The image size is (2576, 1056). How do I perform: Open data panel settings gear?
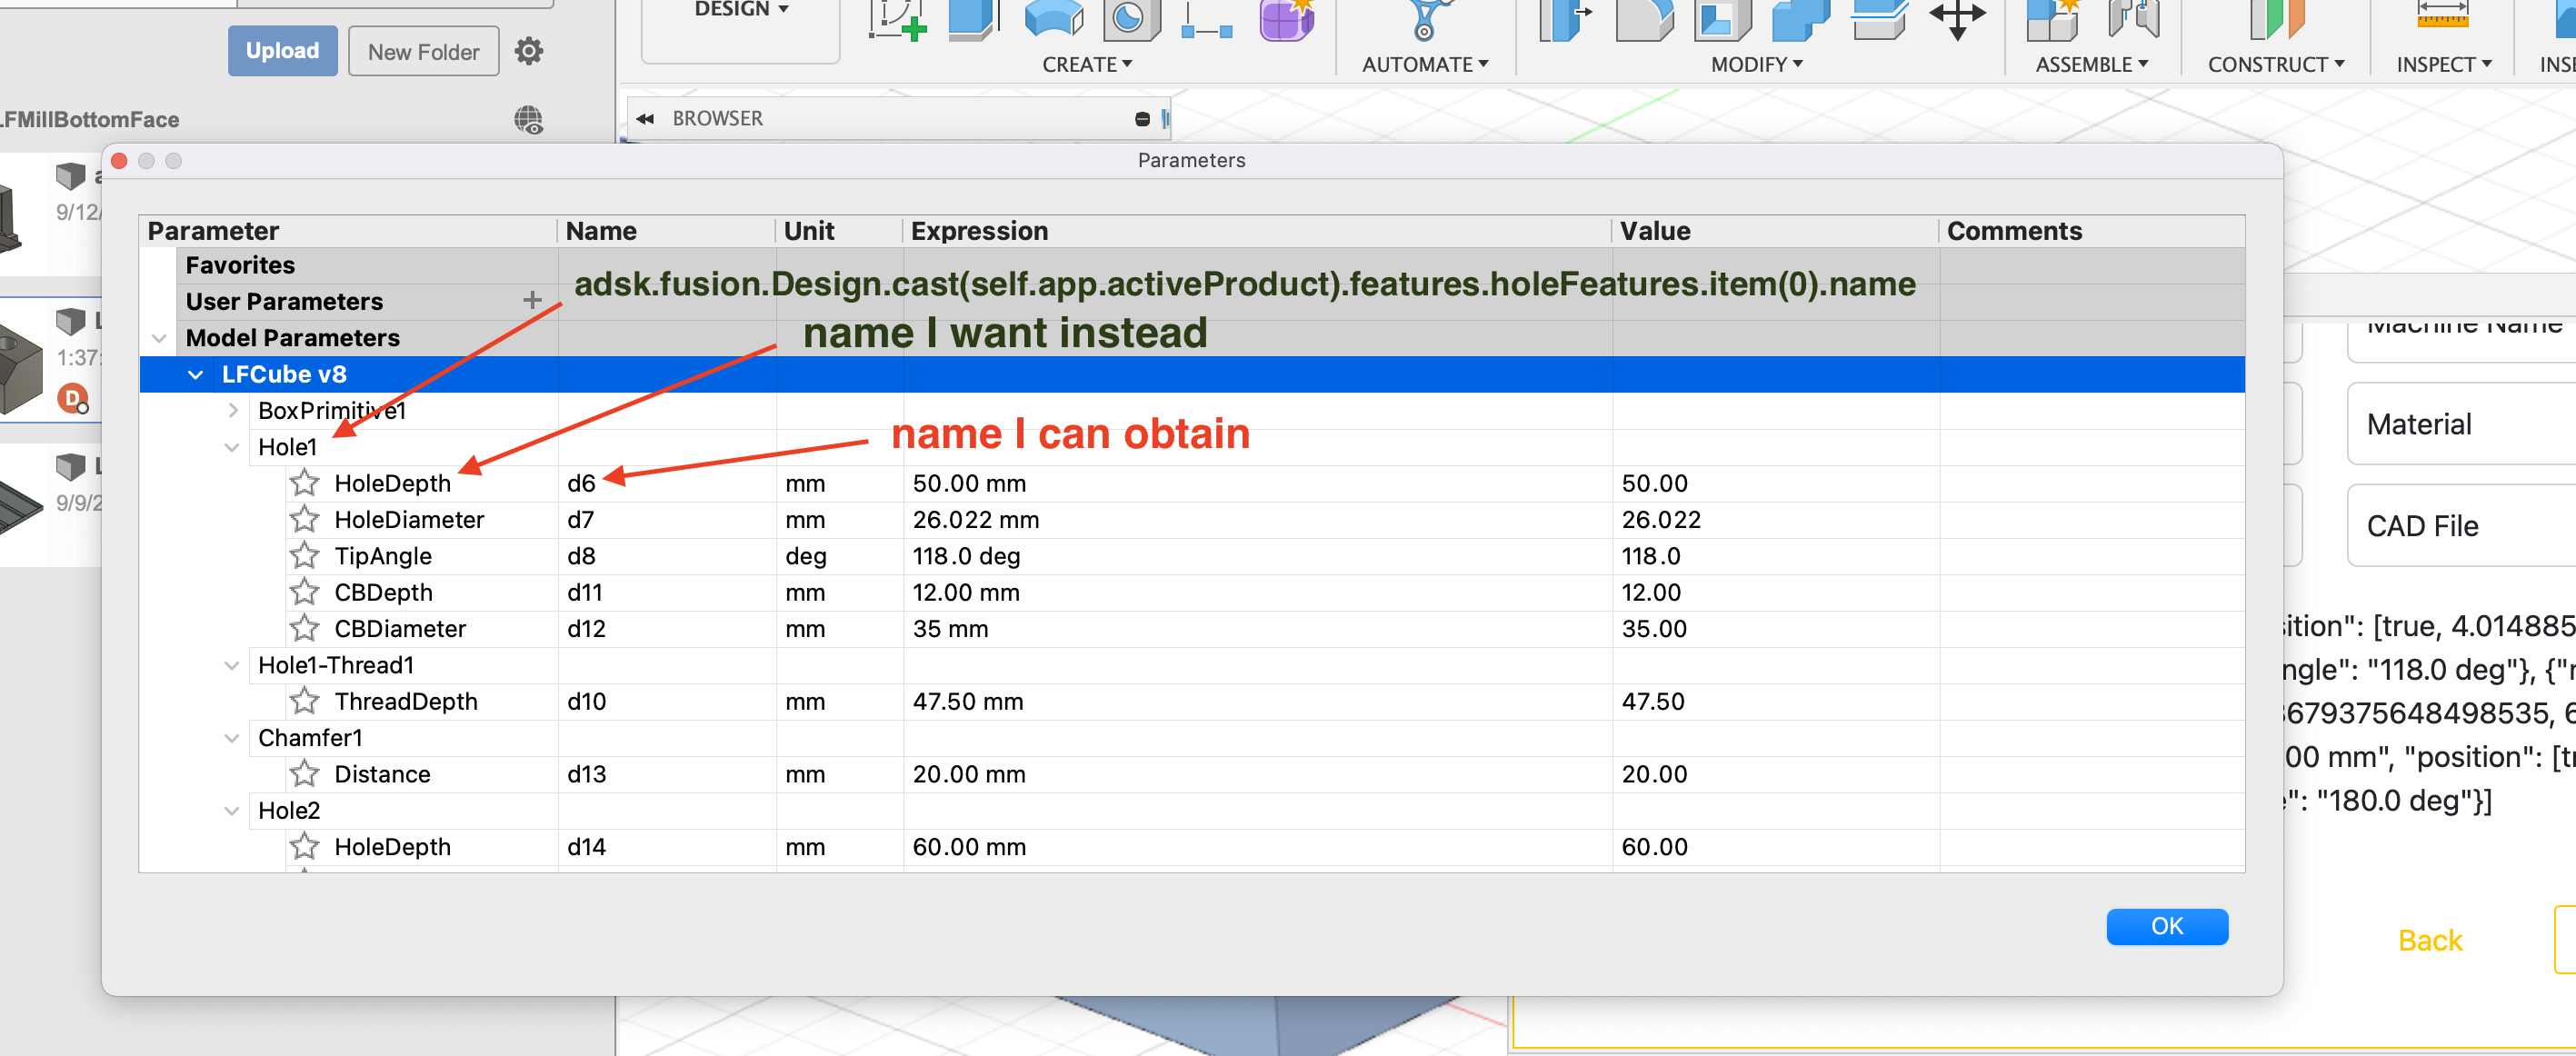tap(528, 51)
